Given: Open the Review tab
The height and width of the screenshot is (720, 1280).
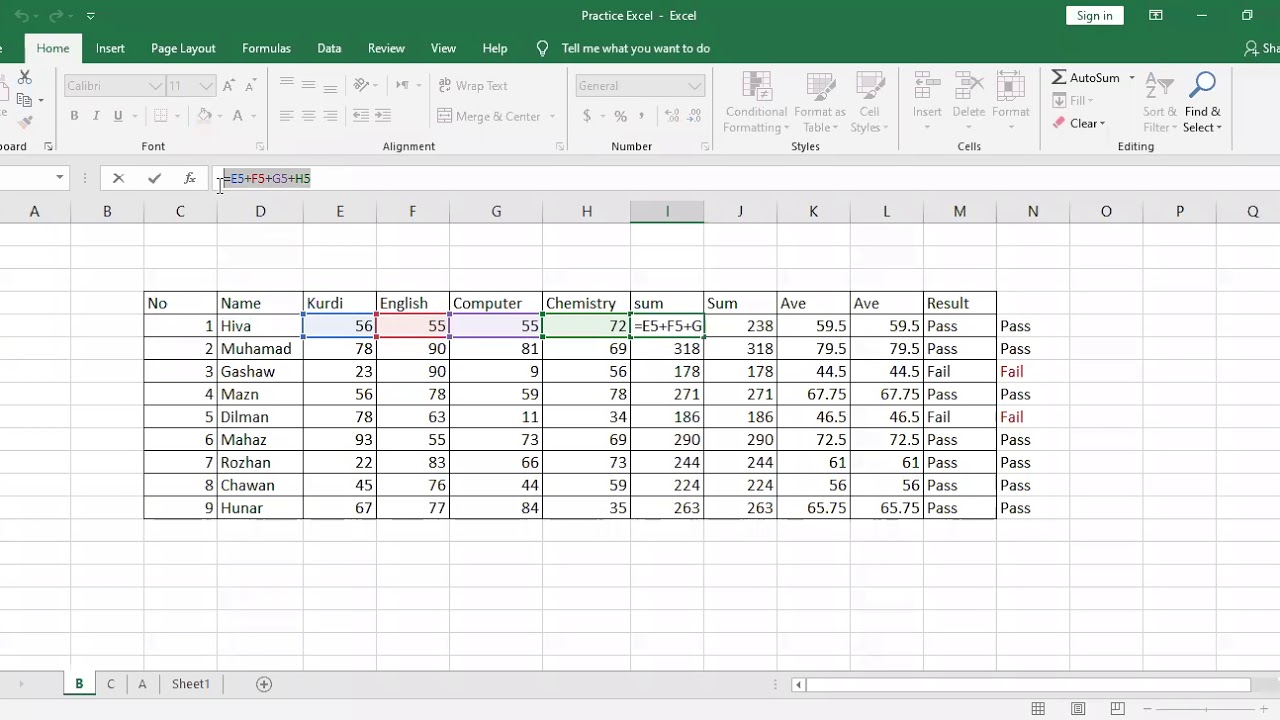Looking at the screenshot, I should pos(386,48).
